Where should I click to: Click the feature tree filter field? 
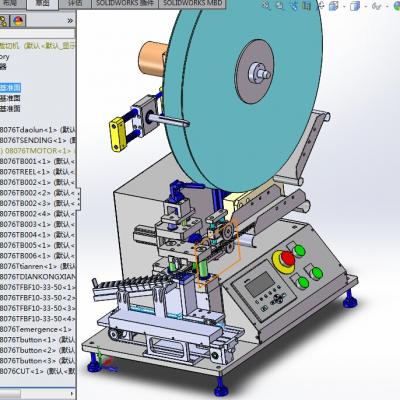(x=37, y=34)
